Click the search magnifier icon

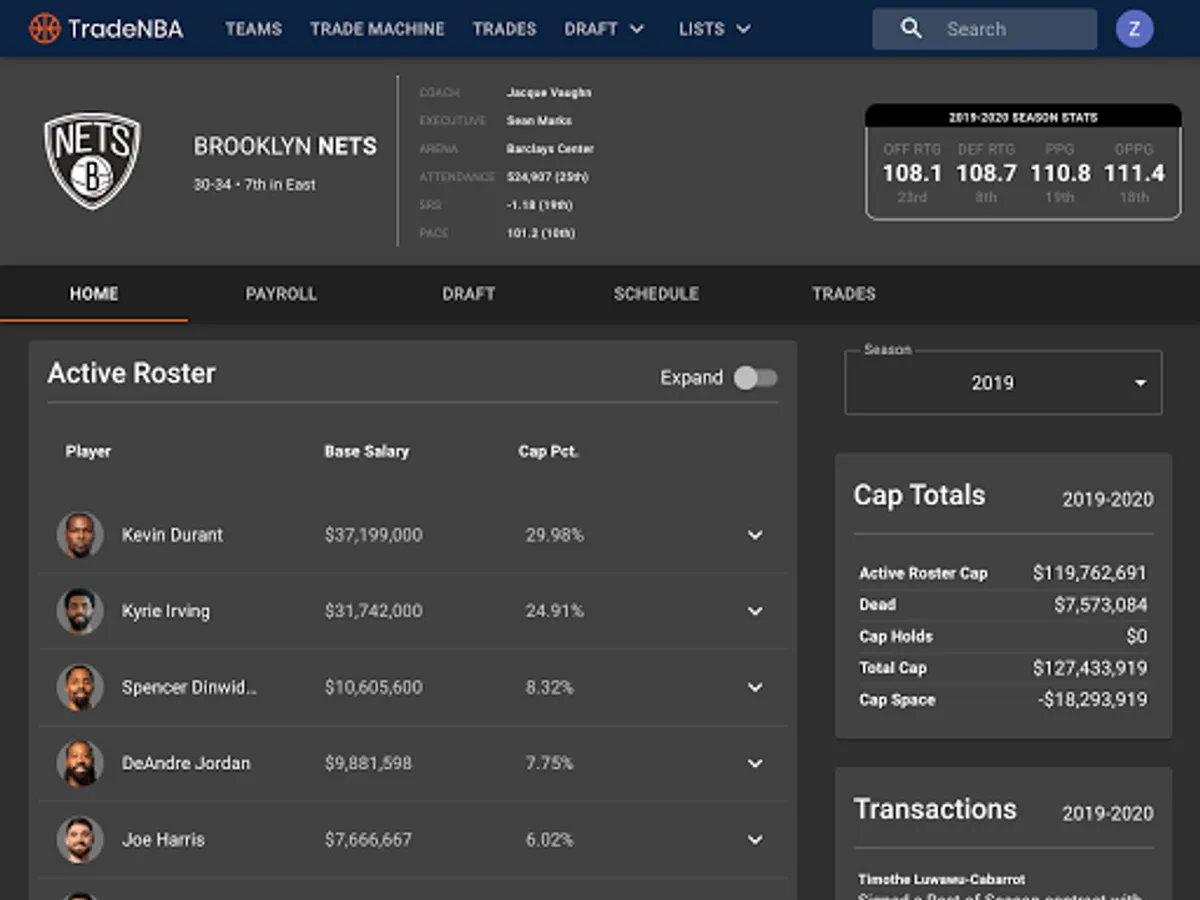pyautogui.click(x=911, y=29)
